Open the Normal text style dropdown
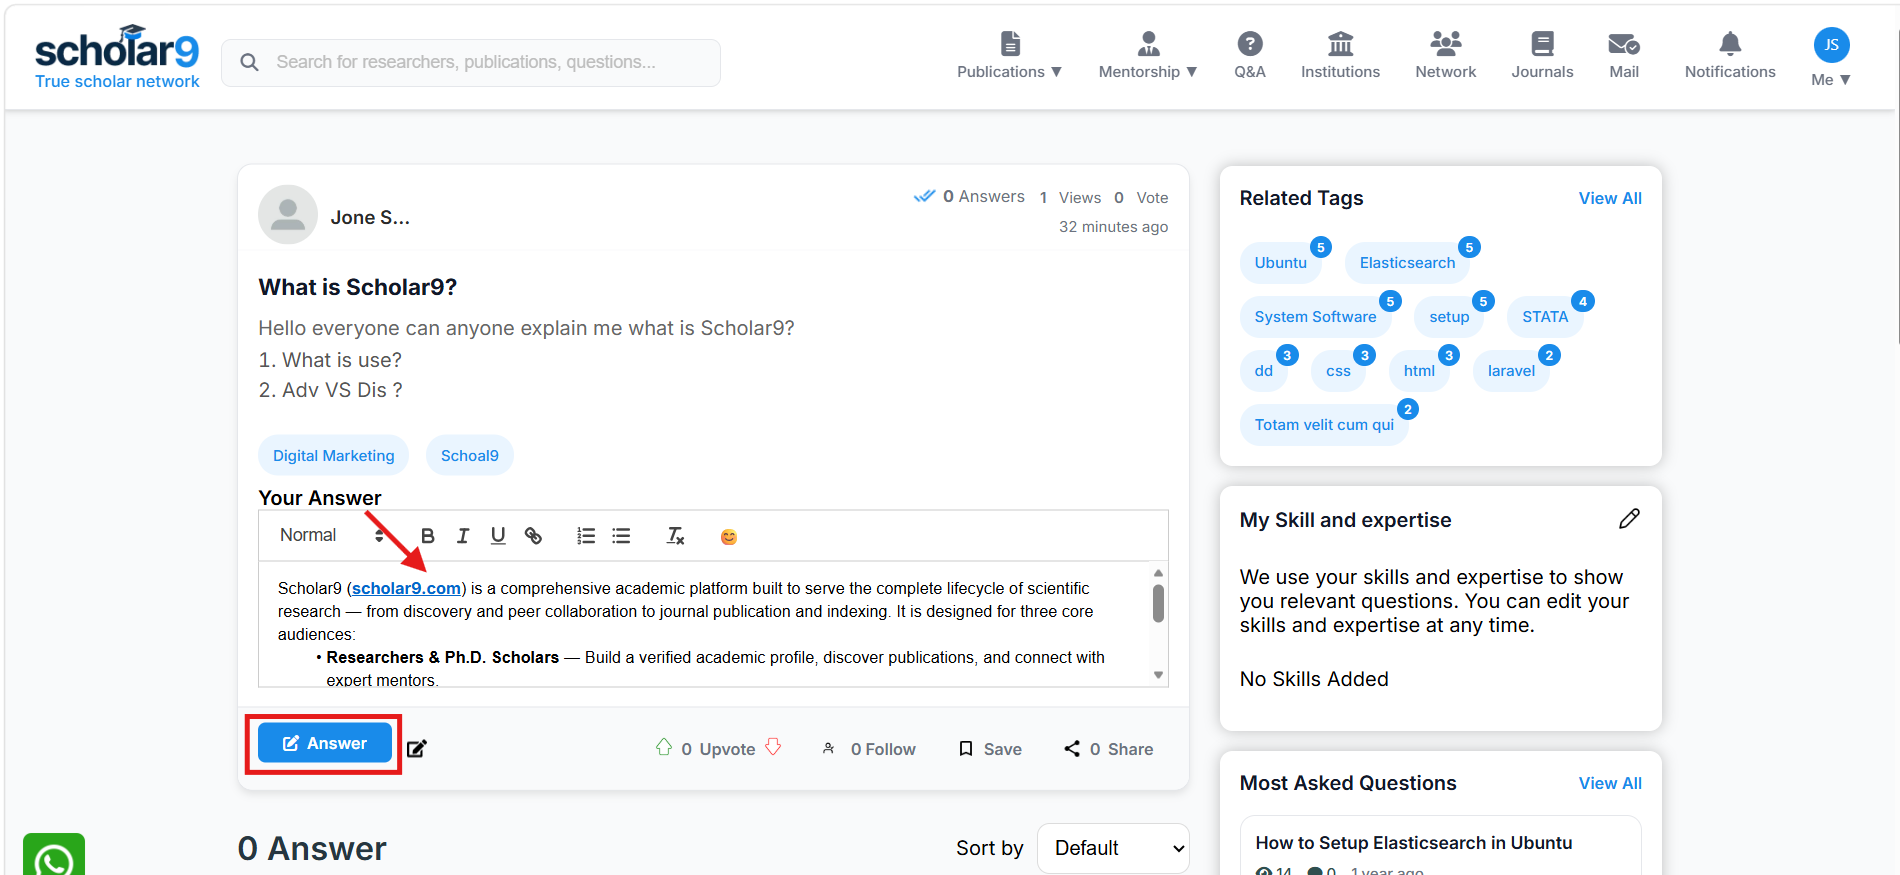 332,535
